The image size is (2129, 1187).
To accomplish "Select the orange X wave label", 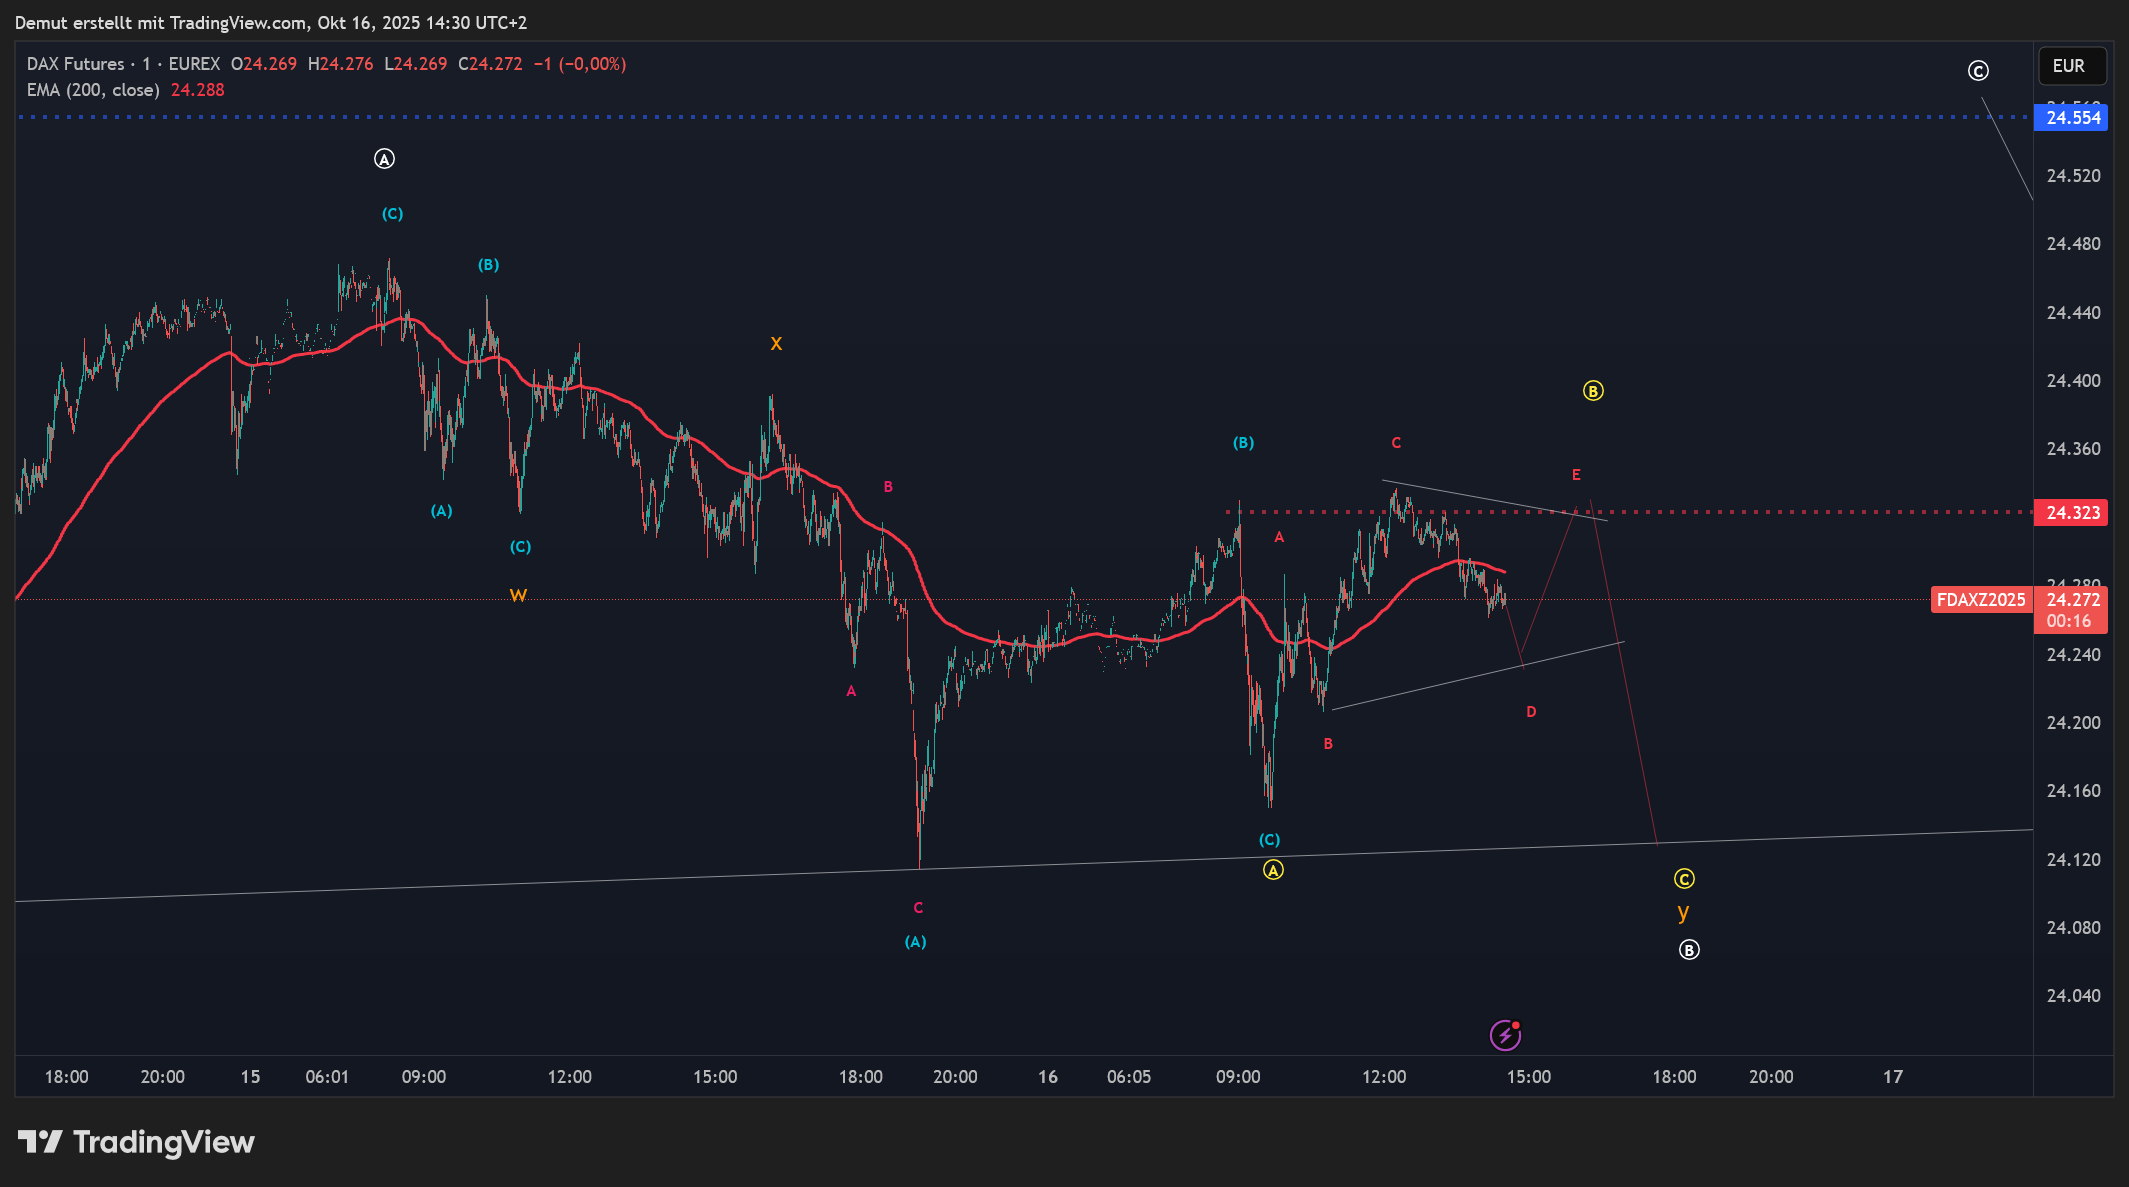I will (x=776, y=344).
